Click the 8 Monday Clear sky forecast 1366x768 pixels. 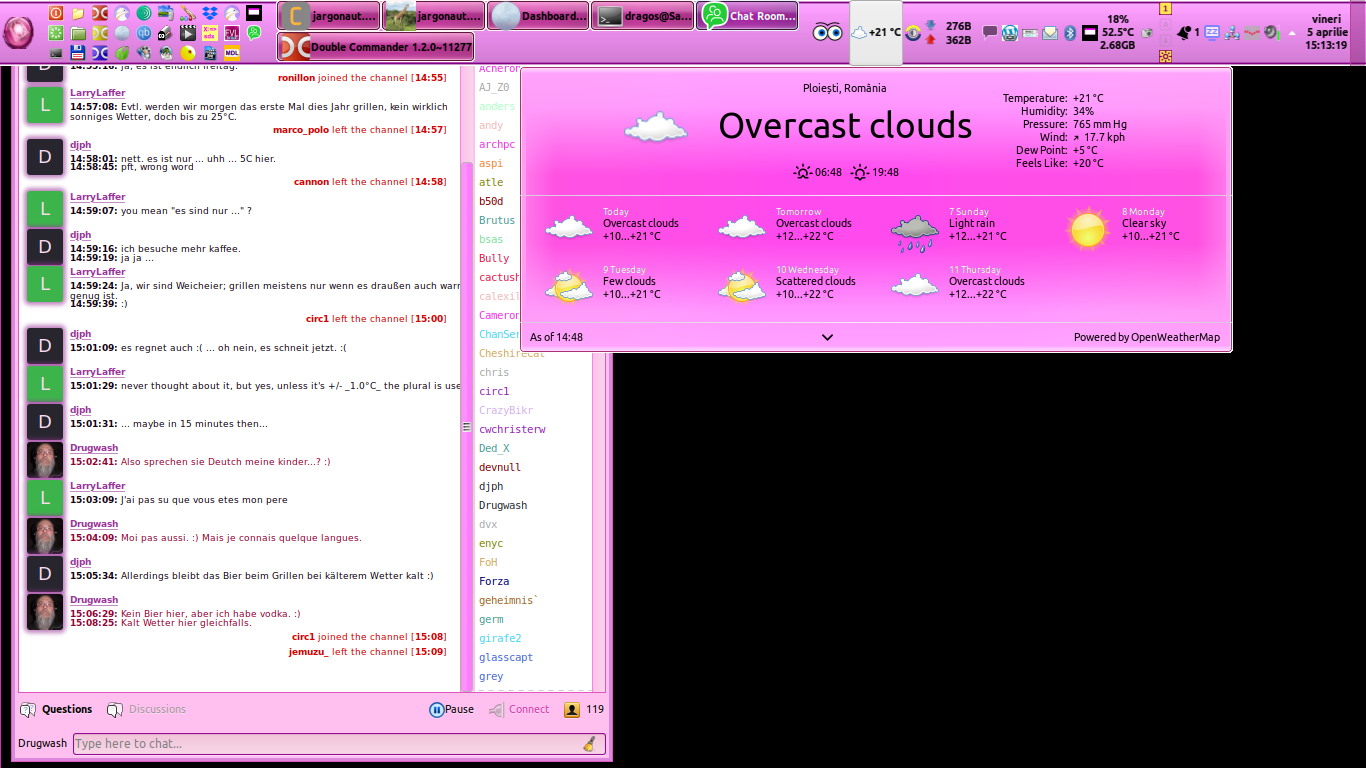[1124, 229]
